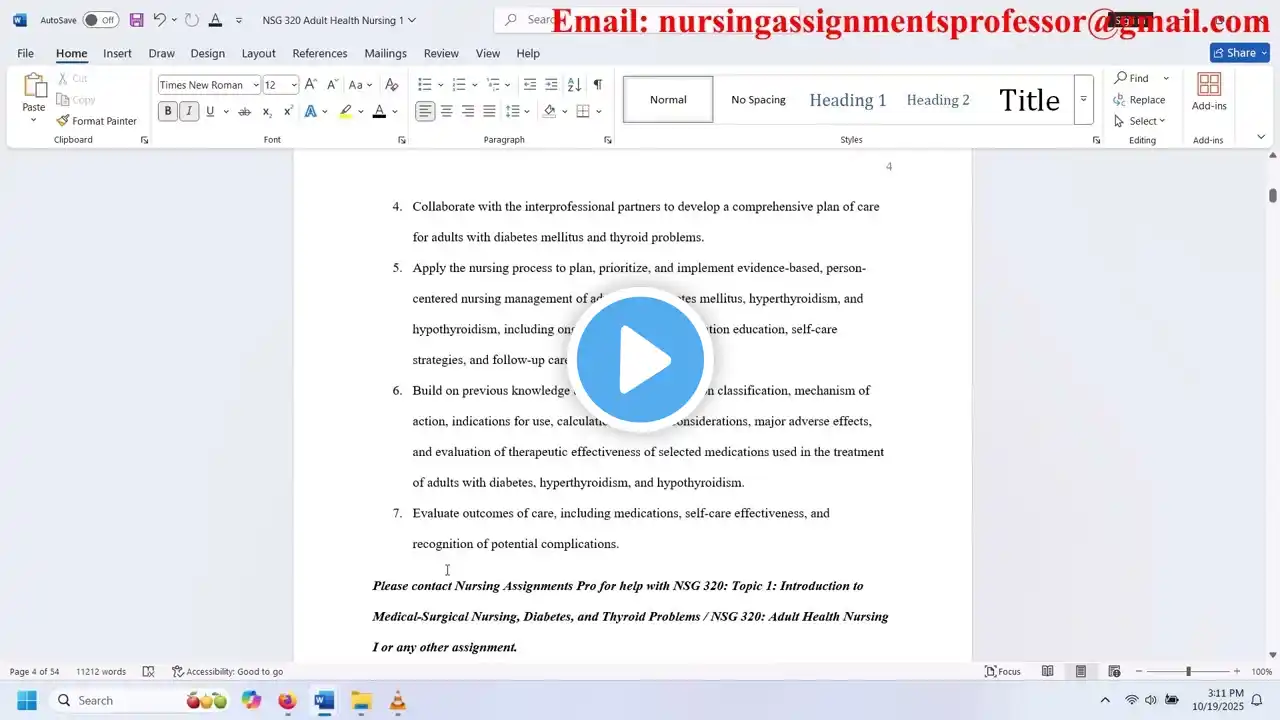Viewport: 1280px width, 720px height.
Task: Justify the paragraph text
Action: coord(489,112)
